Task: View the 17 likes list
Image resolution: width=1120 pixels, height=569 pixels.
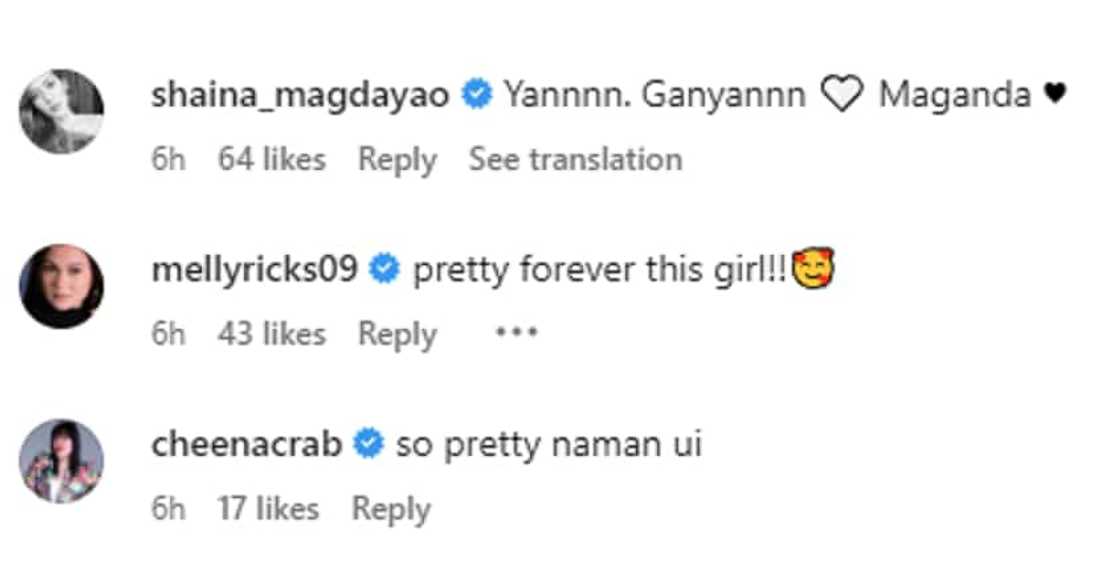Action: pyautogui.click(x=268, y=508)
